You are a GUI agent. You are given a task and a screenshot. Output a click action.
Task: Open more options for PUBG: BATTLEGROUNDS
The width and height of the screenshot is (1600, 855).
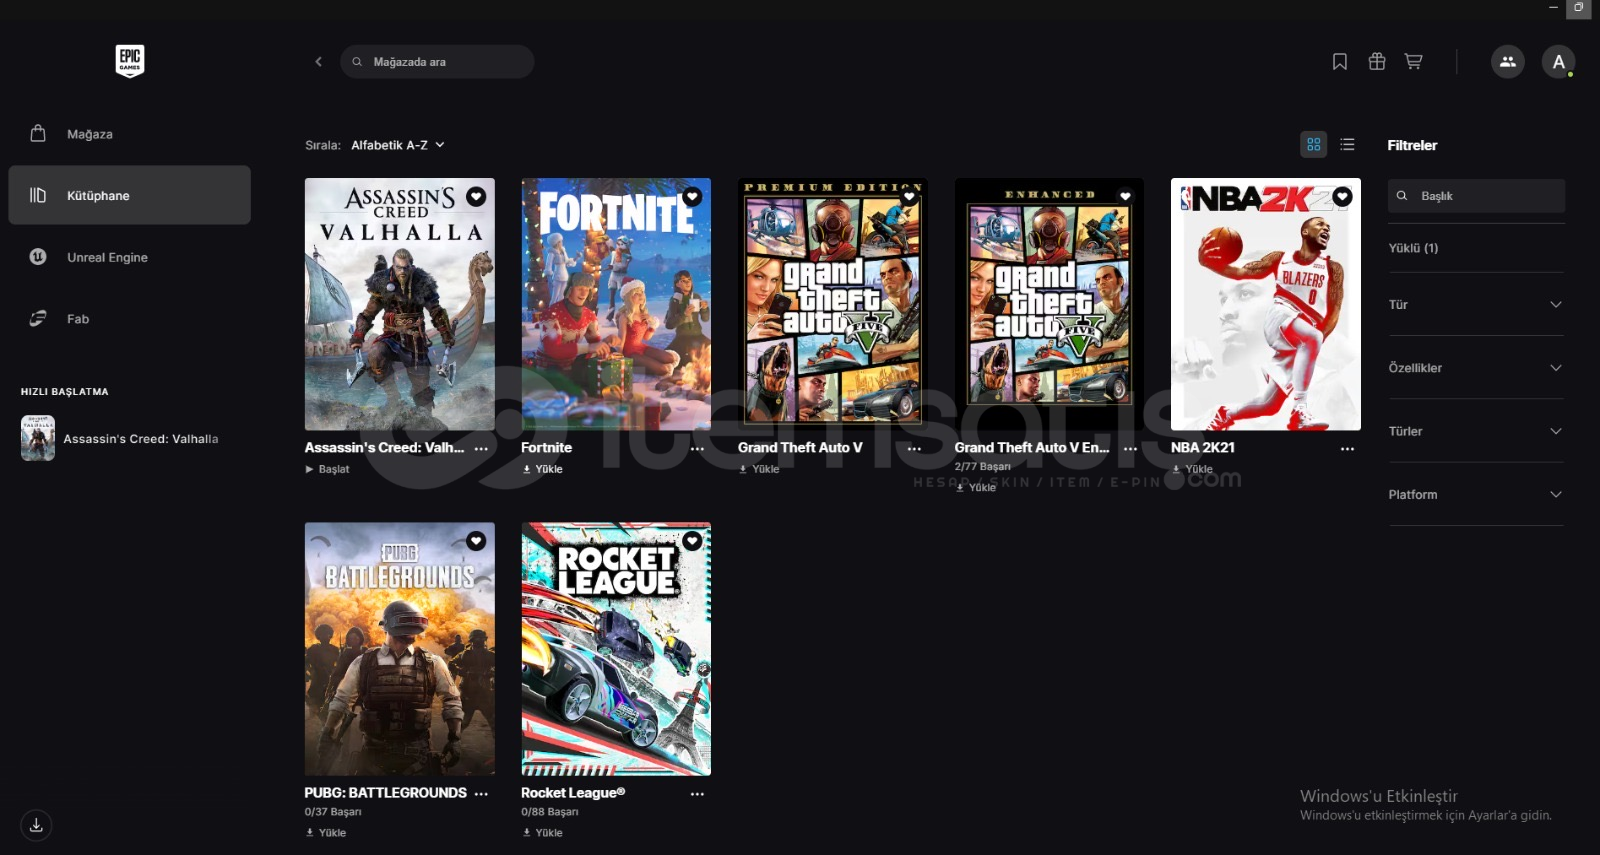coord(481,794)
